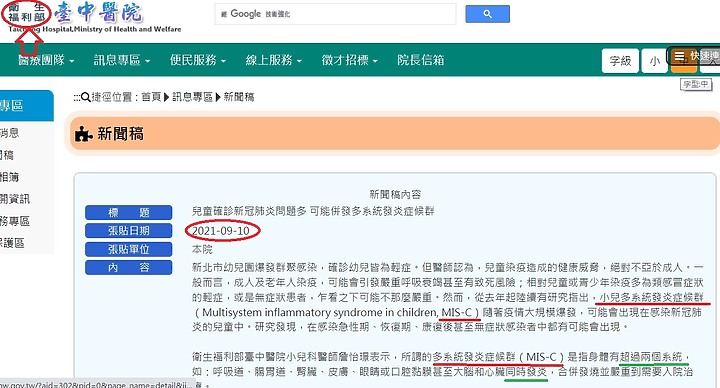Click the 字級 label button
720x388 pixels.
620,61
